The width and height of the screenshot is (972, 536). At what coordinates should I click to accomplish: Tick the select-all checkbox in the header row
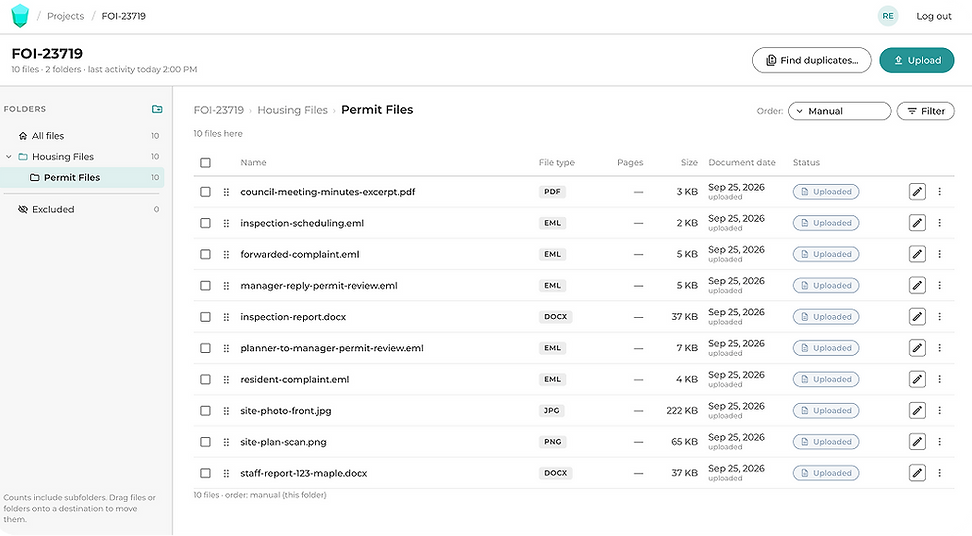pyautogui.click(x=205, y=162)
